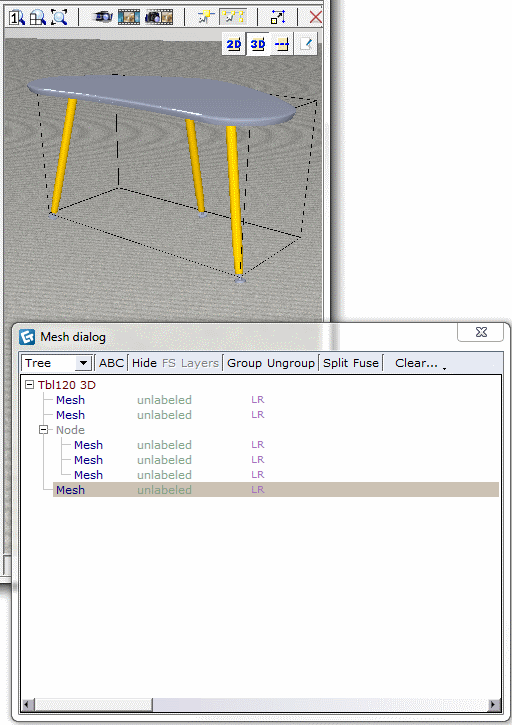Image resolution: width=512 pixels, height=725 pixels.
Task: Click the red X delete icon
Action: click(316, 18)
